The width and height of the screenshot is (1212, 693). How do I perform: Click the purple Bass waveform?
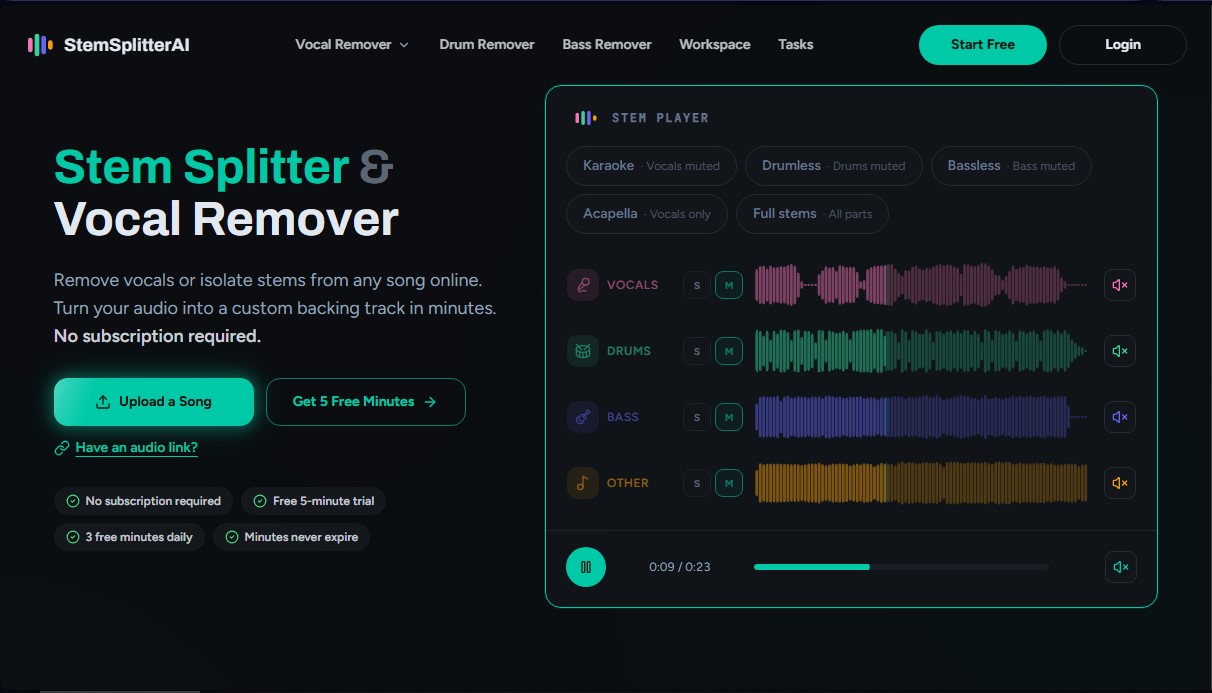coord(921,417)
